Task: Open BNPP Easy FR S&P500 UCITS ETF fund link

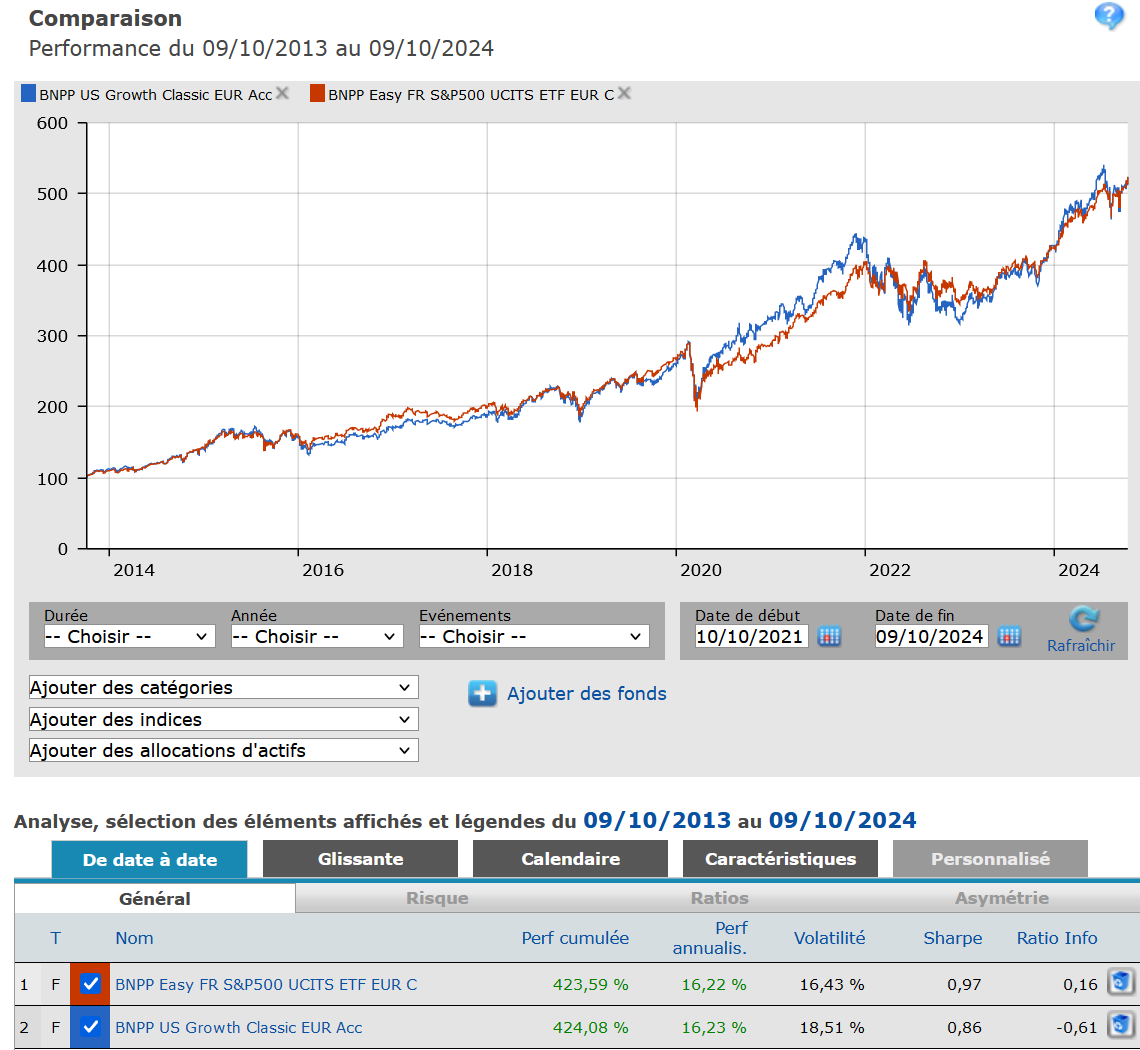Action: (266, 985)
